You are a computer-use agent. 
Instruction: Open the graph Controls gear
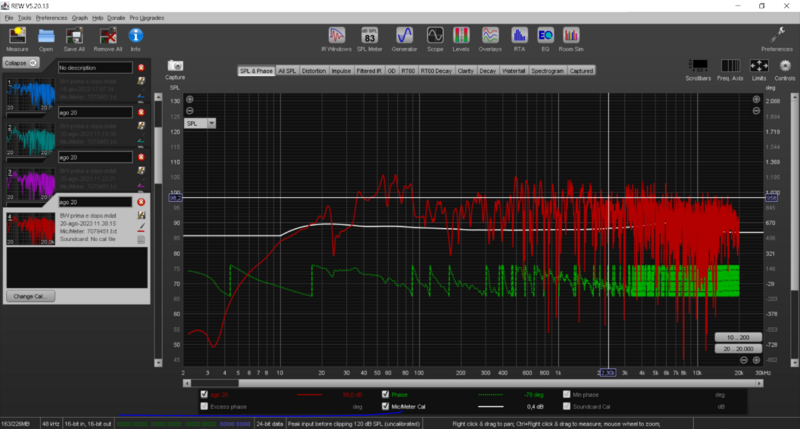[x=784, y=66]
